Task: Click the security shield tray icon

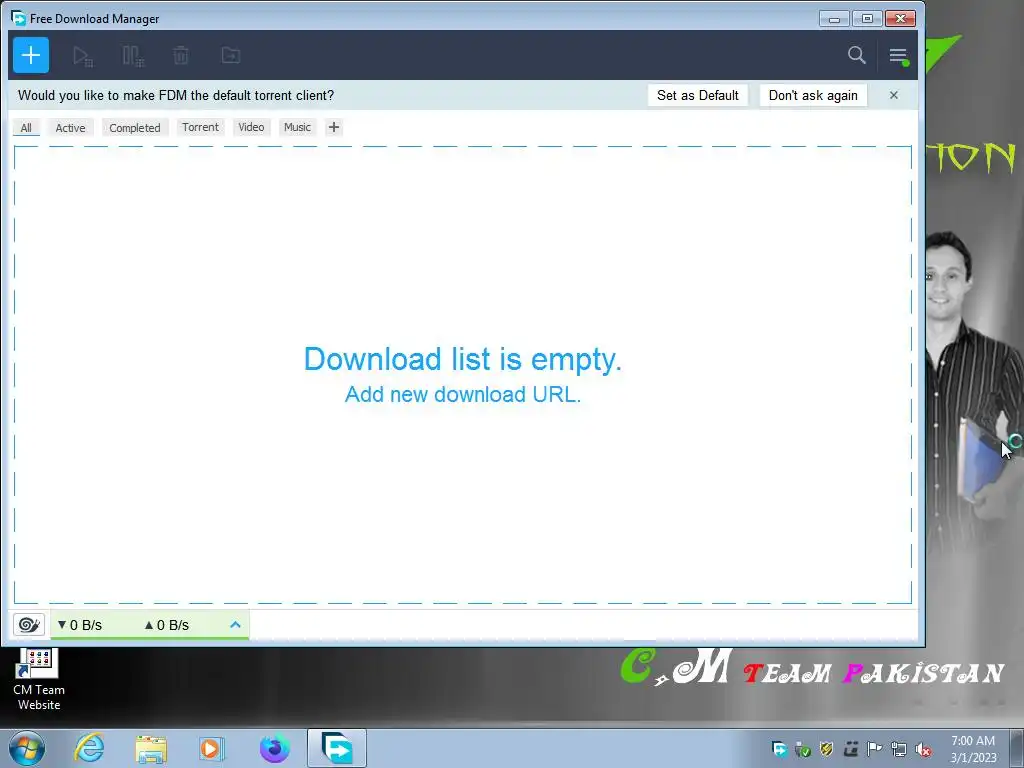Action: click(826, 749)
